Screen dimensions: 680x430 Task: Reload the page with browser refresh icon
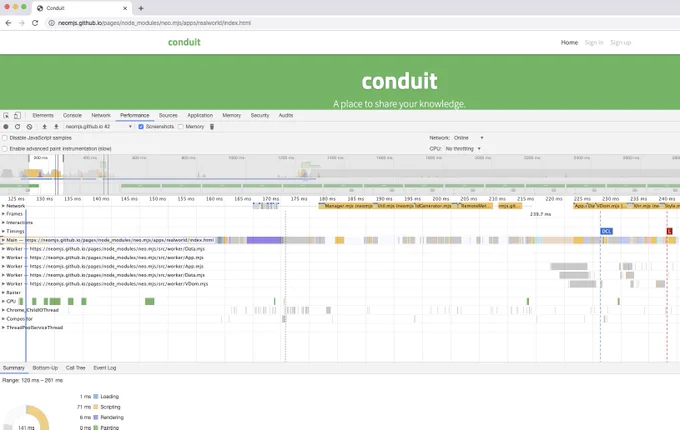click(35, 23)
